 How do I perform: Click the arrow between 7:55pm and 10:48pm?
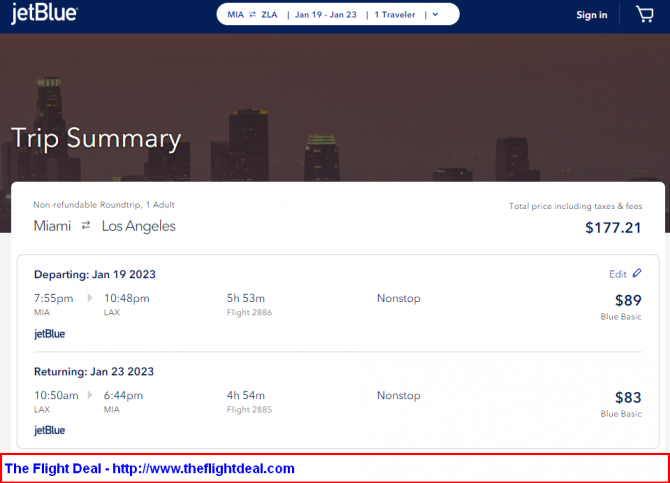pos(90,298)
